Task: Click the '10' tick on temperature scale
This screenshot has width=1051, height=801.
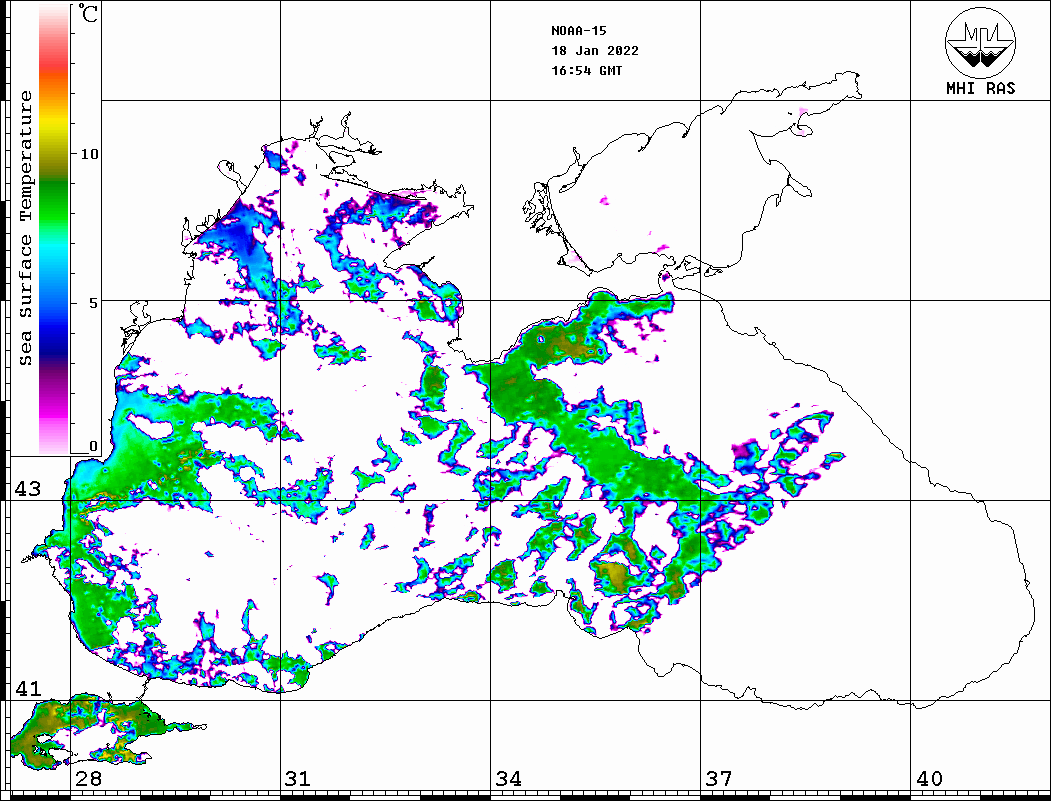Action: [89, 154]
